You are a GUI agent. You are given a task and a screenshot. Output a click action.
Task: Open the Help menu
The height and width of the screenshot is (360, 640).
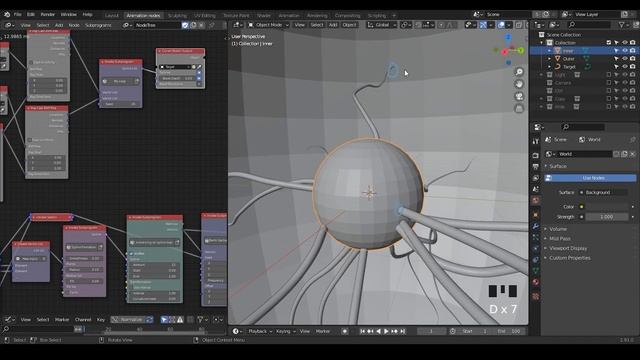87,14
